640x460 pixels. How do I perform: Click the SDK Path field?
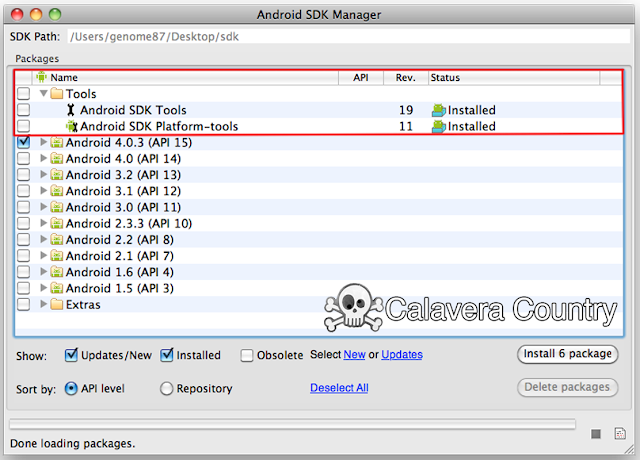[x=349, y=36]
